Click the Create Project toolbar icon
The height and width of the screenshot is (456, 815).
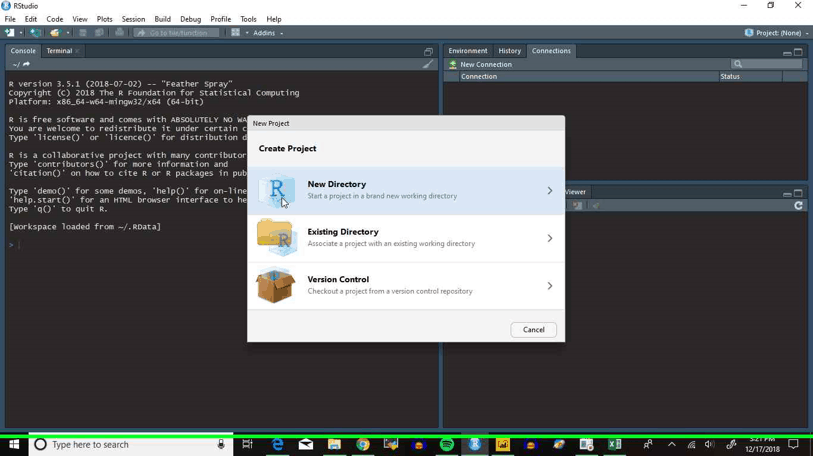(x=35, y=33)
